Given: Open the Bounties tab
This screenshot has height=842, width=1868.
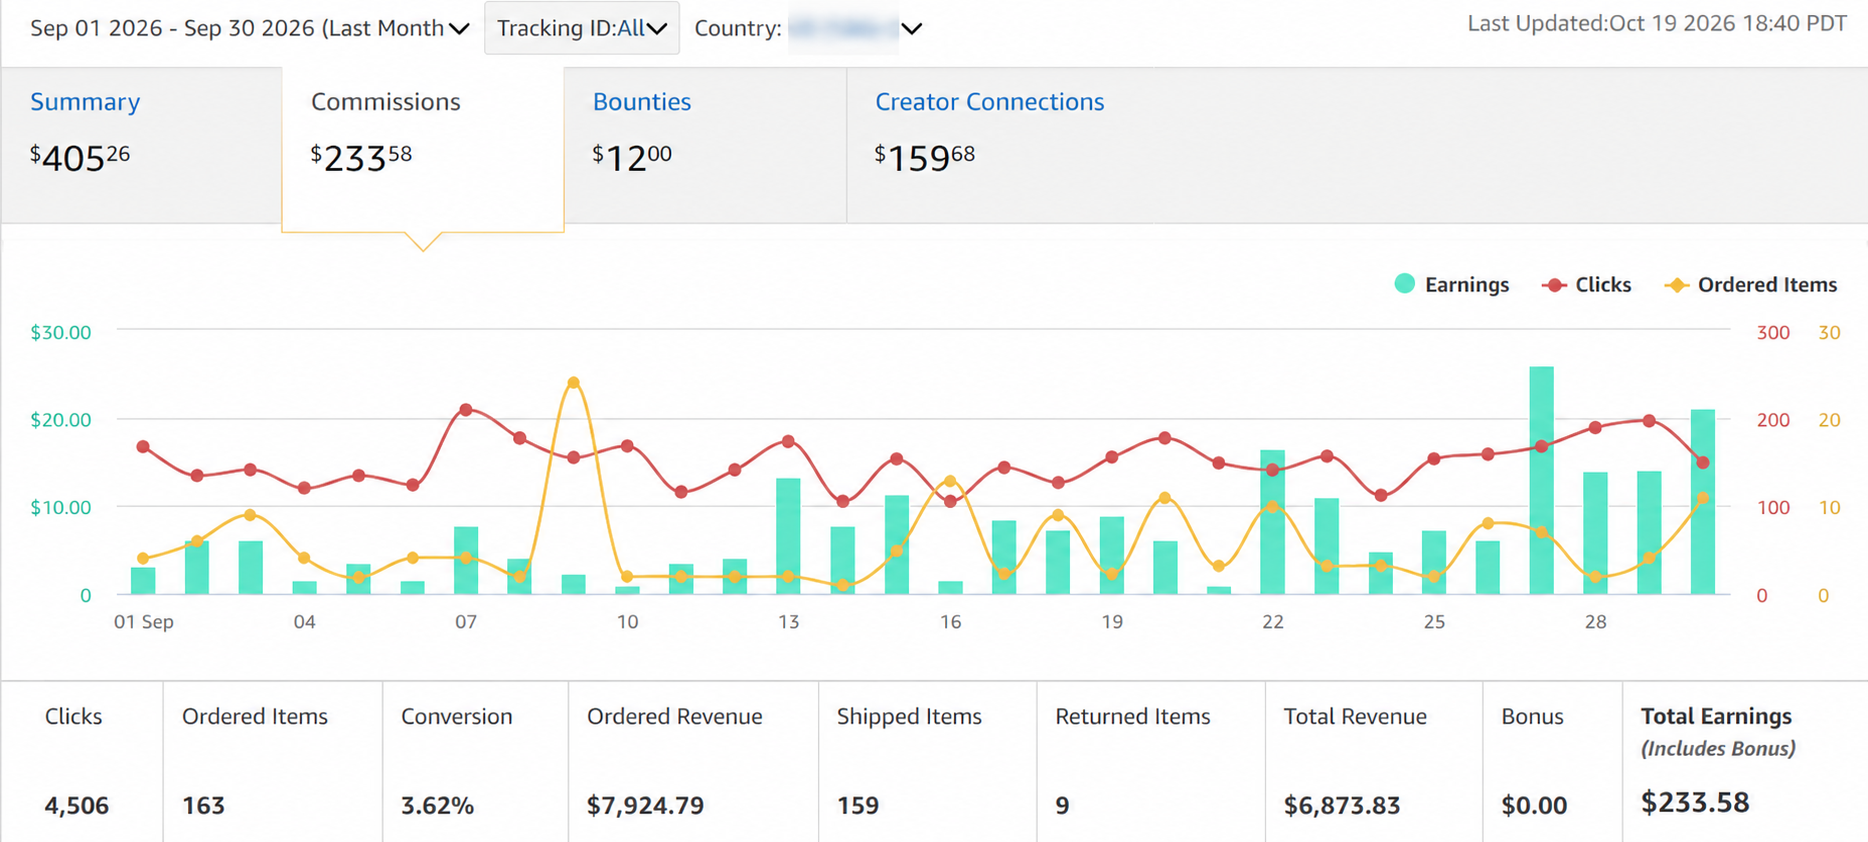Looking at the screenshot, I should coord(642,102).
